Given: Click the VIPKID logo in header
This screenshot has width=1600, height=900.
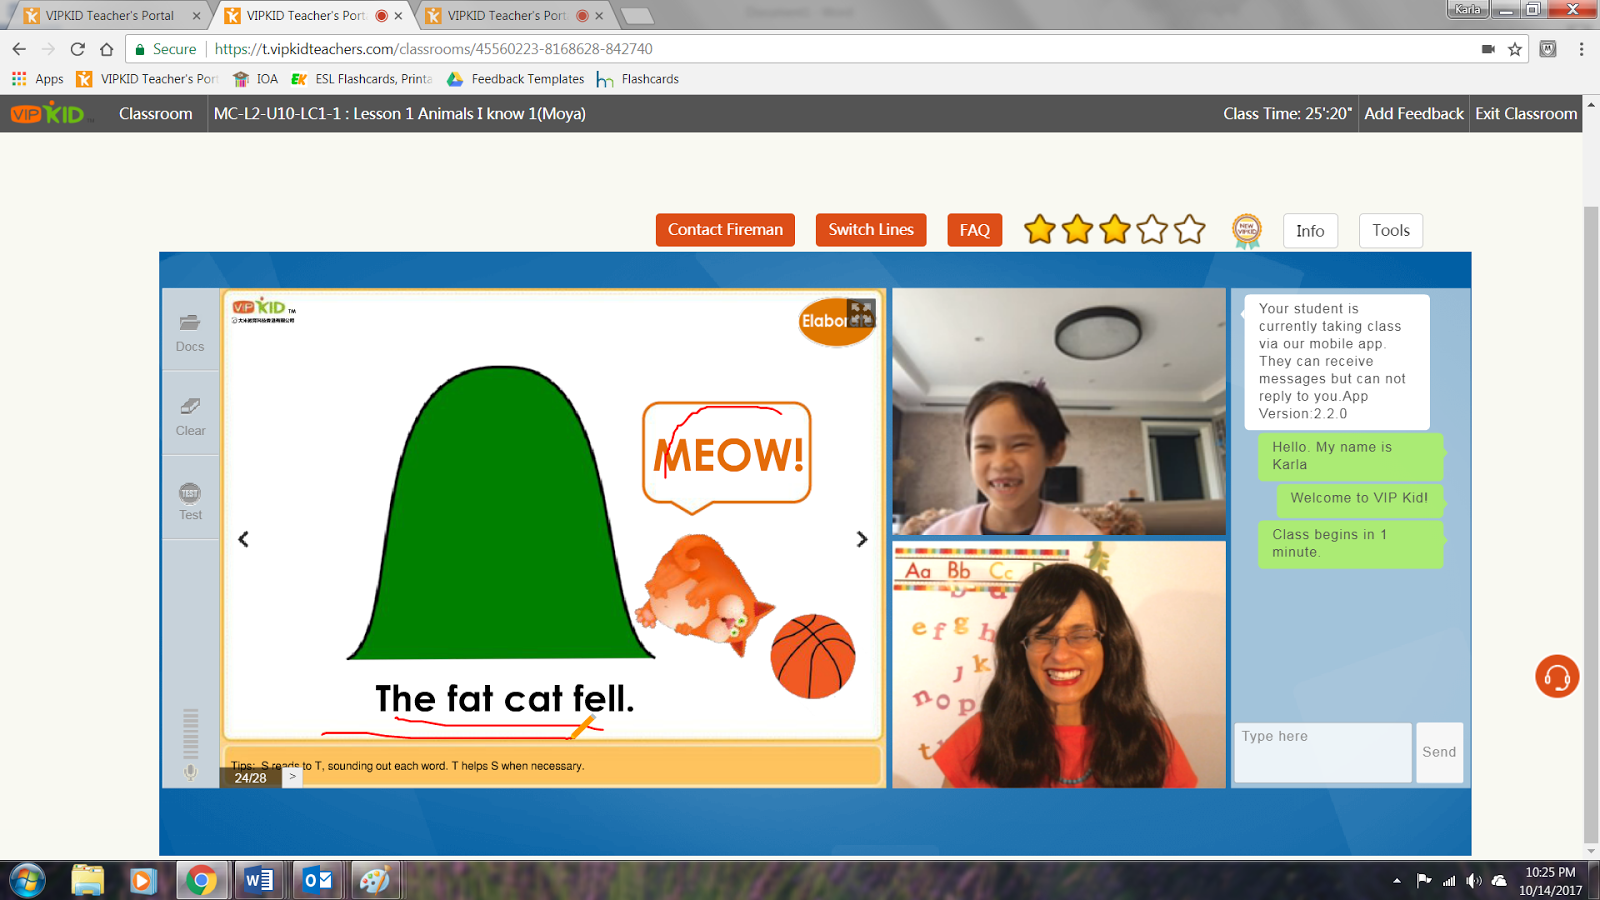Looking at the screenshot, I should coord(48,114).
